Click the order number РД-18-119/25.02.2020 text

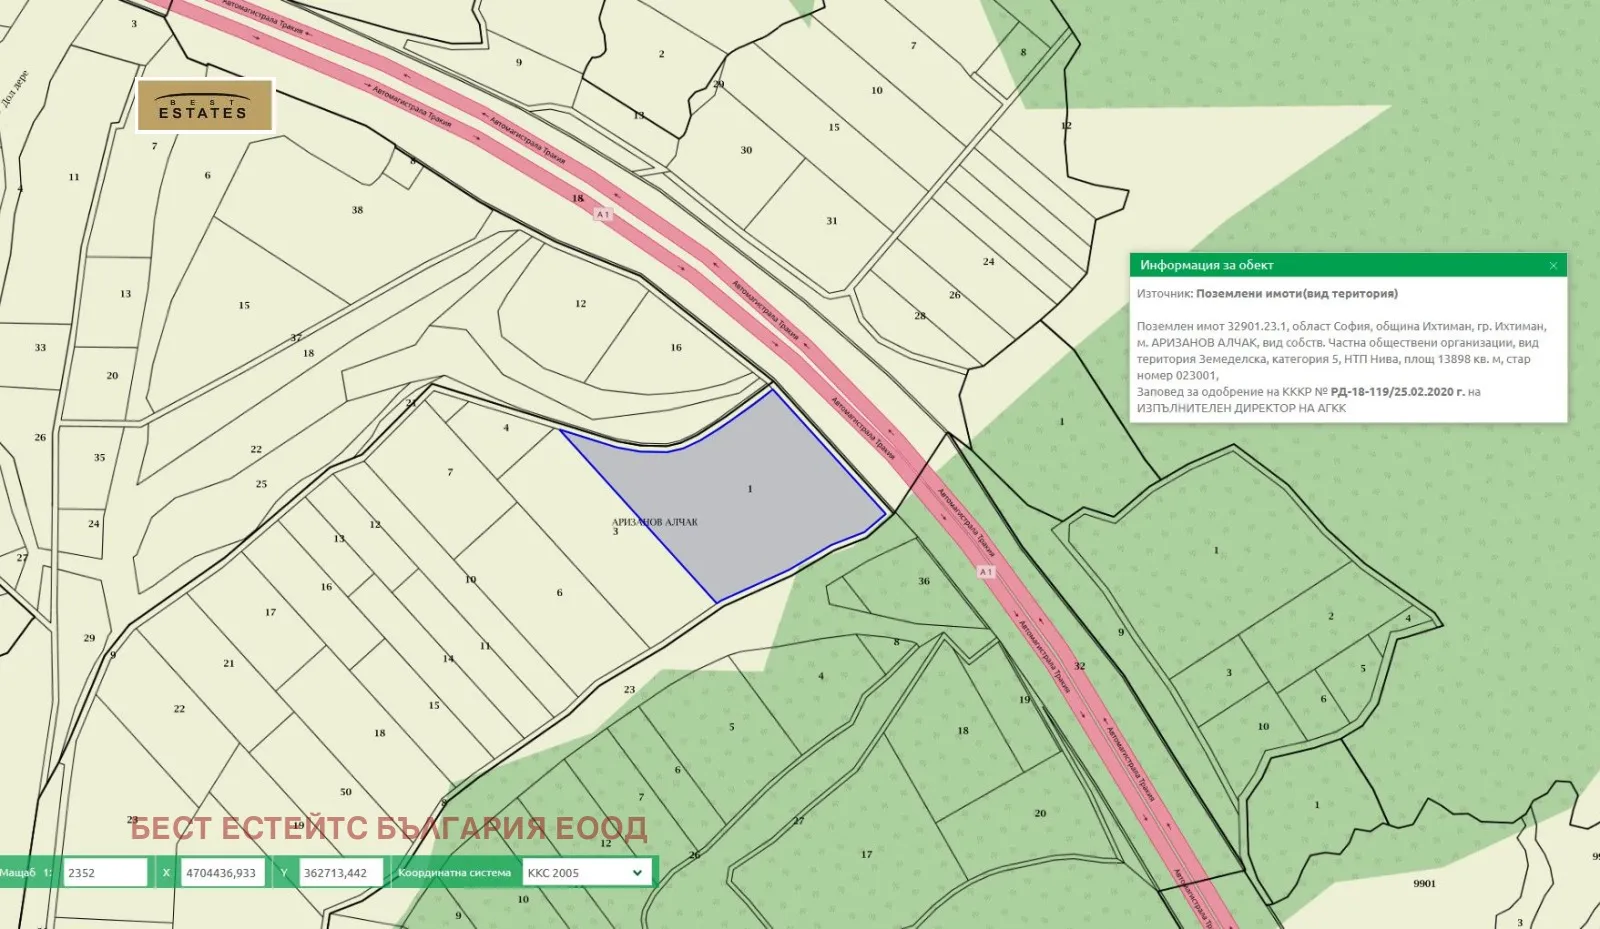click(1397, 392)
